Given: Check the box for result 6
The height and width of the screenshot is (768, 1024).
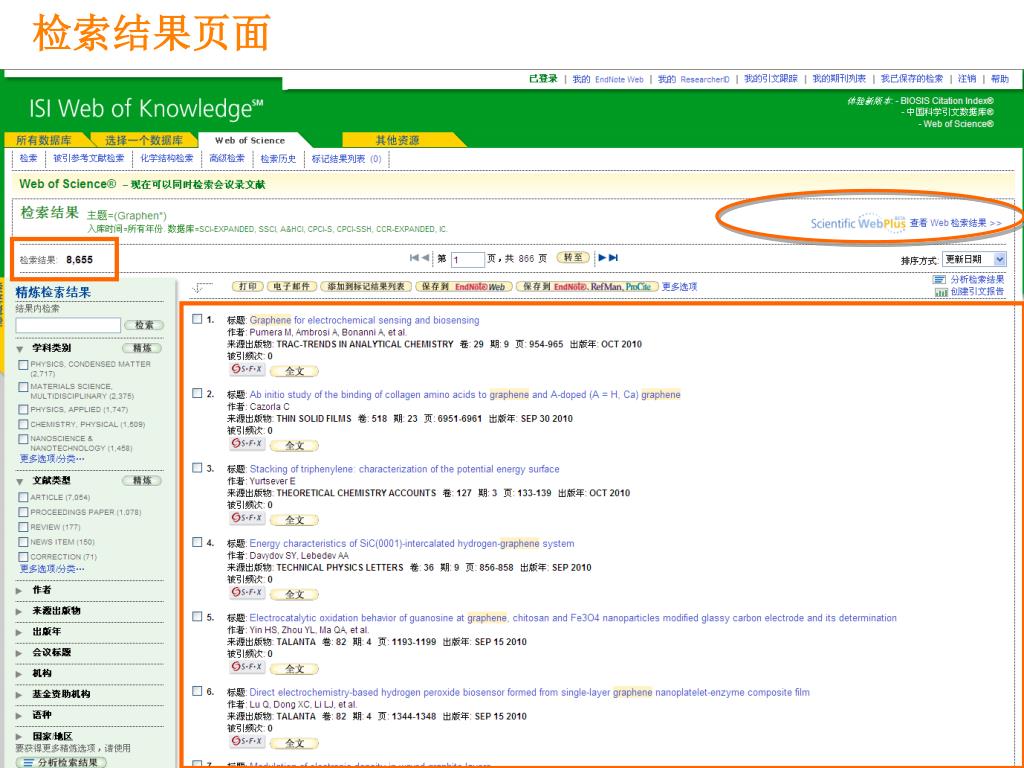Looking at the screenshot, I should 197,691.
